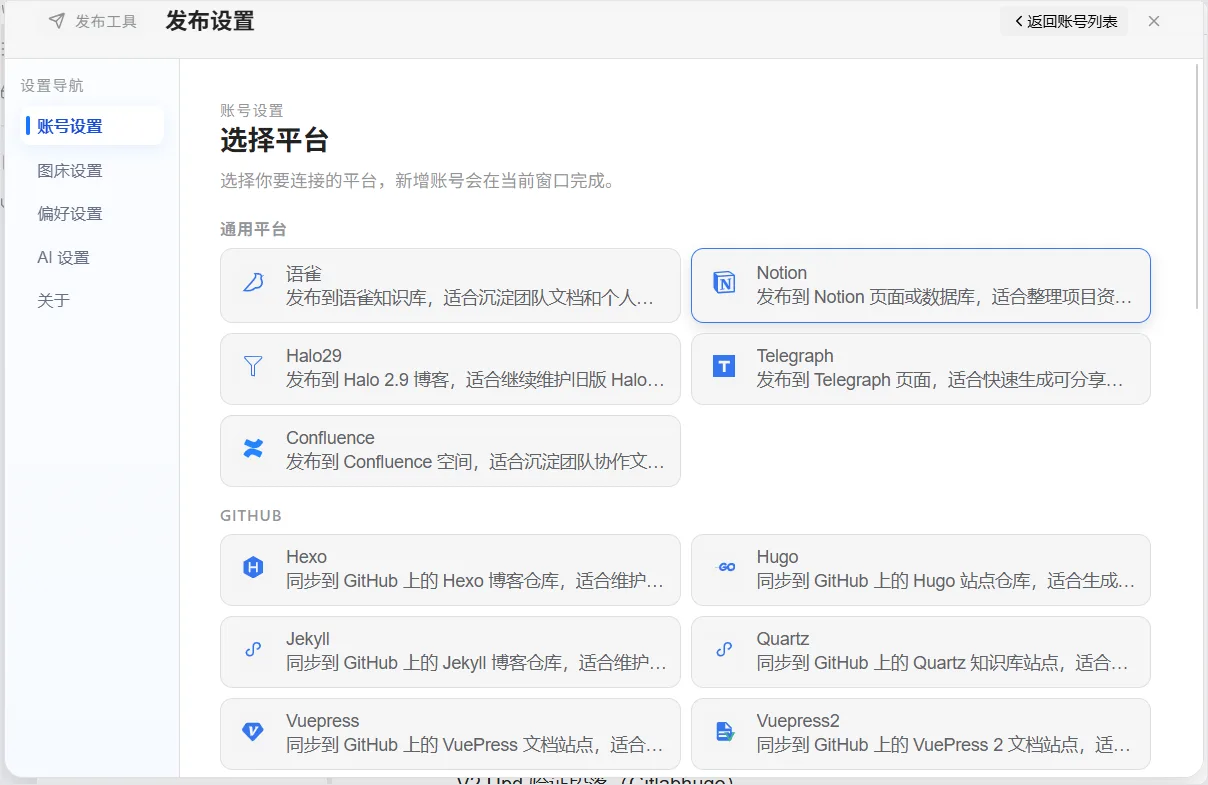Select the Confluence platform card

pyautogui.click(x=450, y=451)
